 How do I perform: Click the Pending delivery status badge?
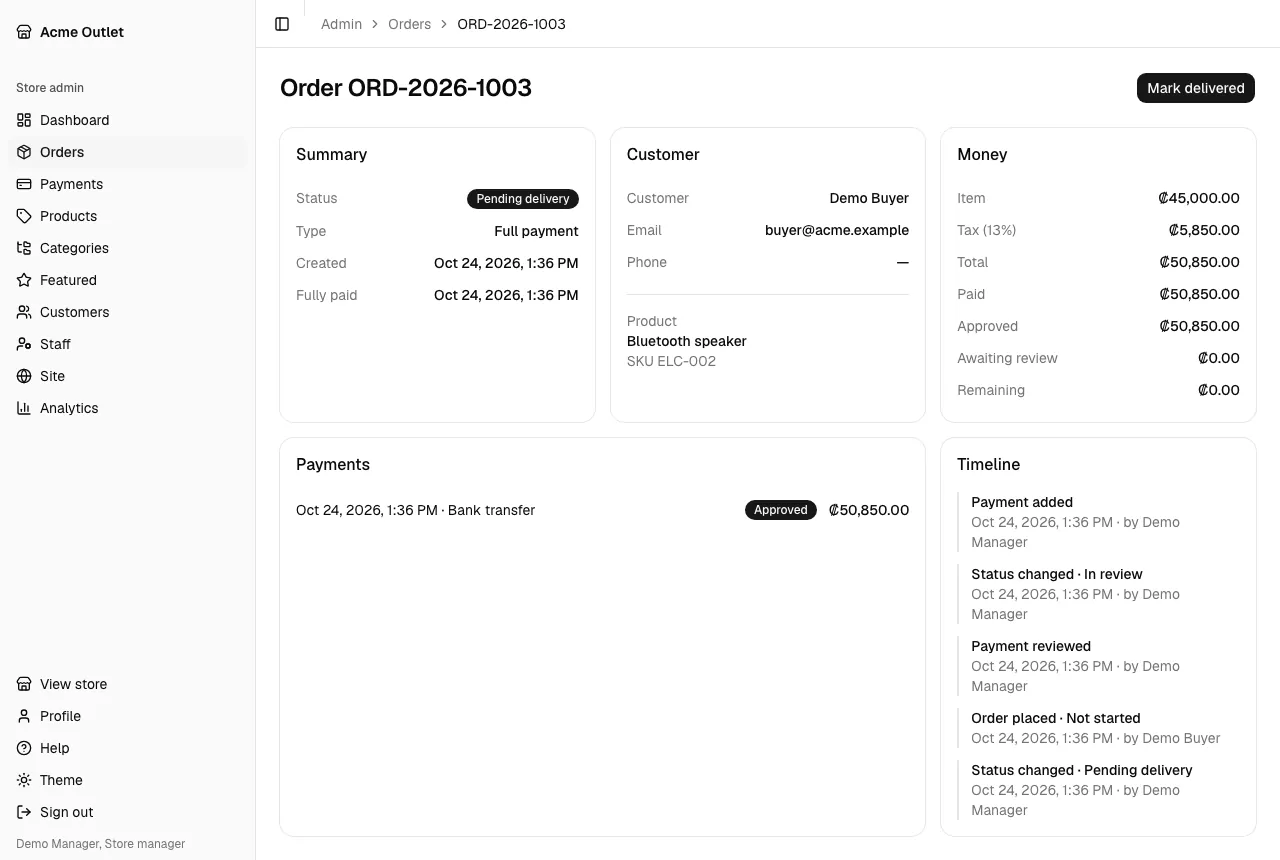coord(523,199)
